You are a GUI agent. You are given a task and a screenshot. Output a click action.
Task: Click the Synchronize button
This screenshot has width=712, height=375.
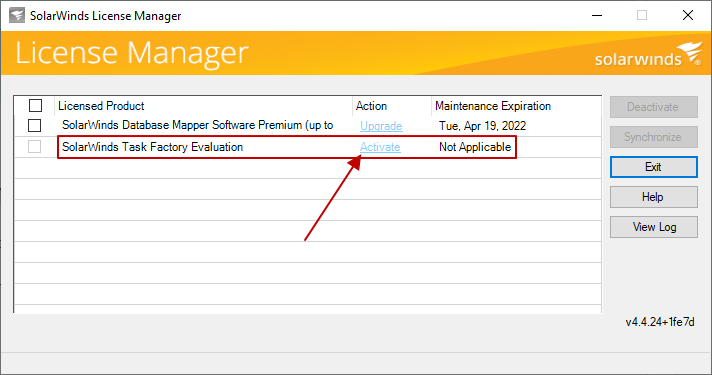(653, 137)
